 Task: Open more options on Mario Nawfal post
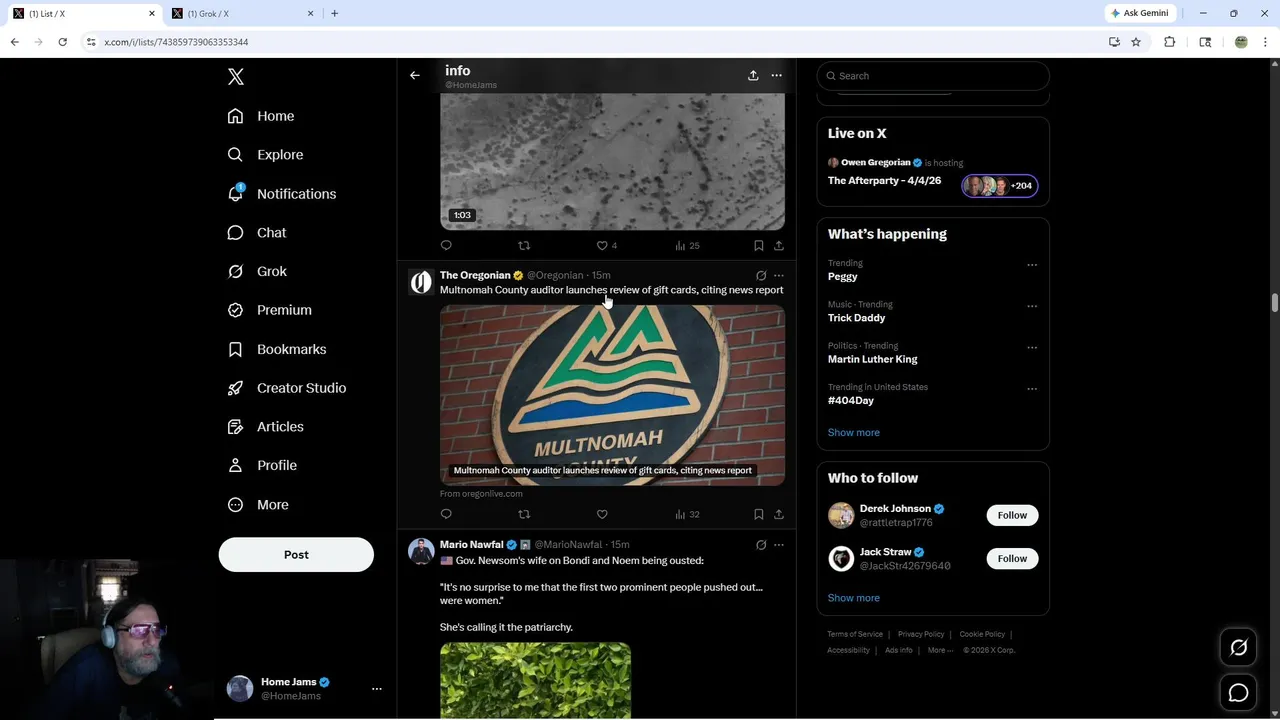(x=779, y=545)
